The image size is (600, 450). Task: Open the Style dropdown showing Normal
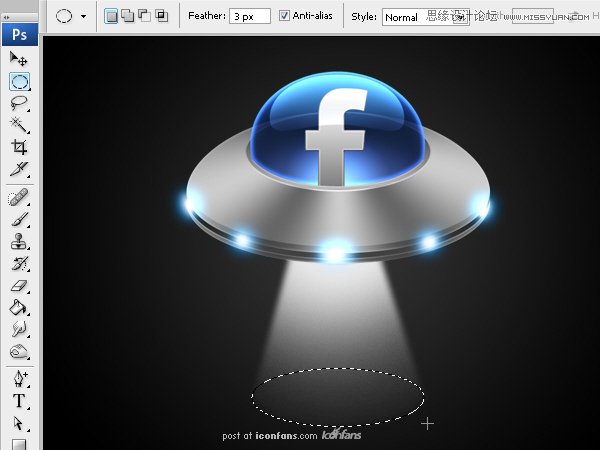click(426, 17)
